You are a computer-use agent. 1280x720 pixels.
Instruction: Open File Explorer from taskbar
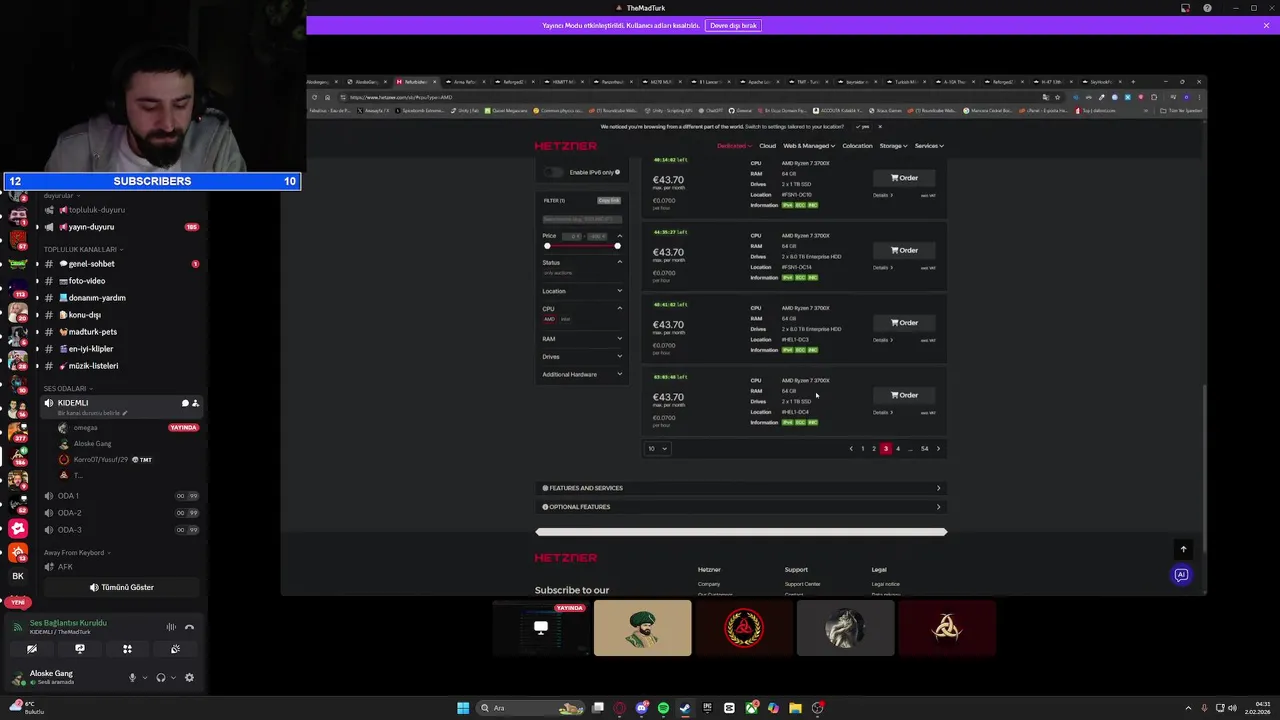point(795,708)
